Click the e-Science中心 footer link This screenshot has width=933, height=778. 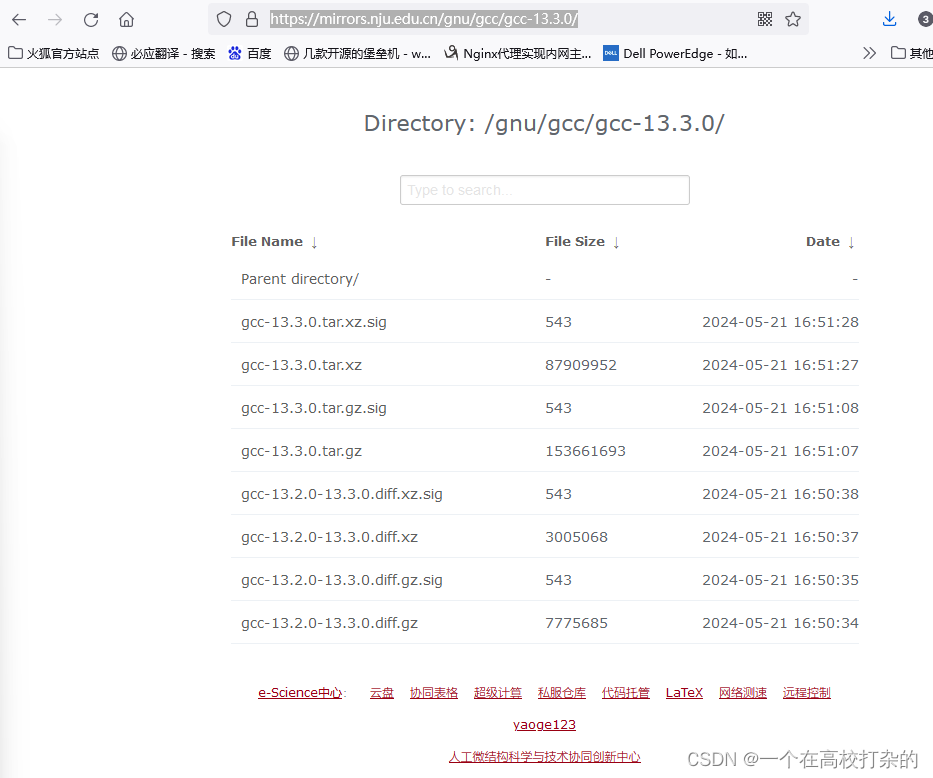pyautogui.click(x=299, y=692)
